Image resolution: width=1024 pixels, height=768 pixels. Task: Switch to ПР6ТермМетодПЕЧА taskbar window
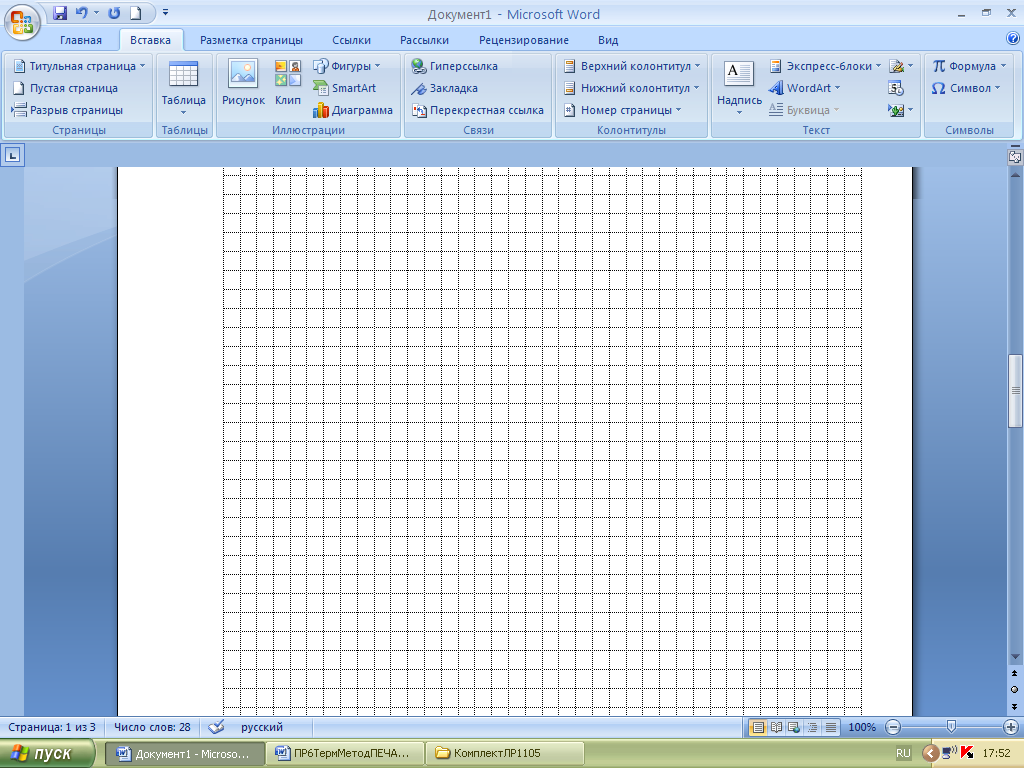click(345, 754)
